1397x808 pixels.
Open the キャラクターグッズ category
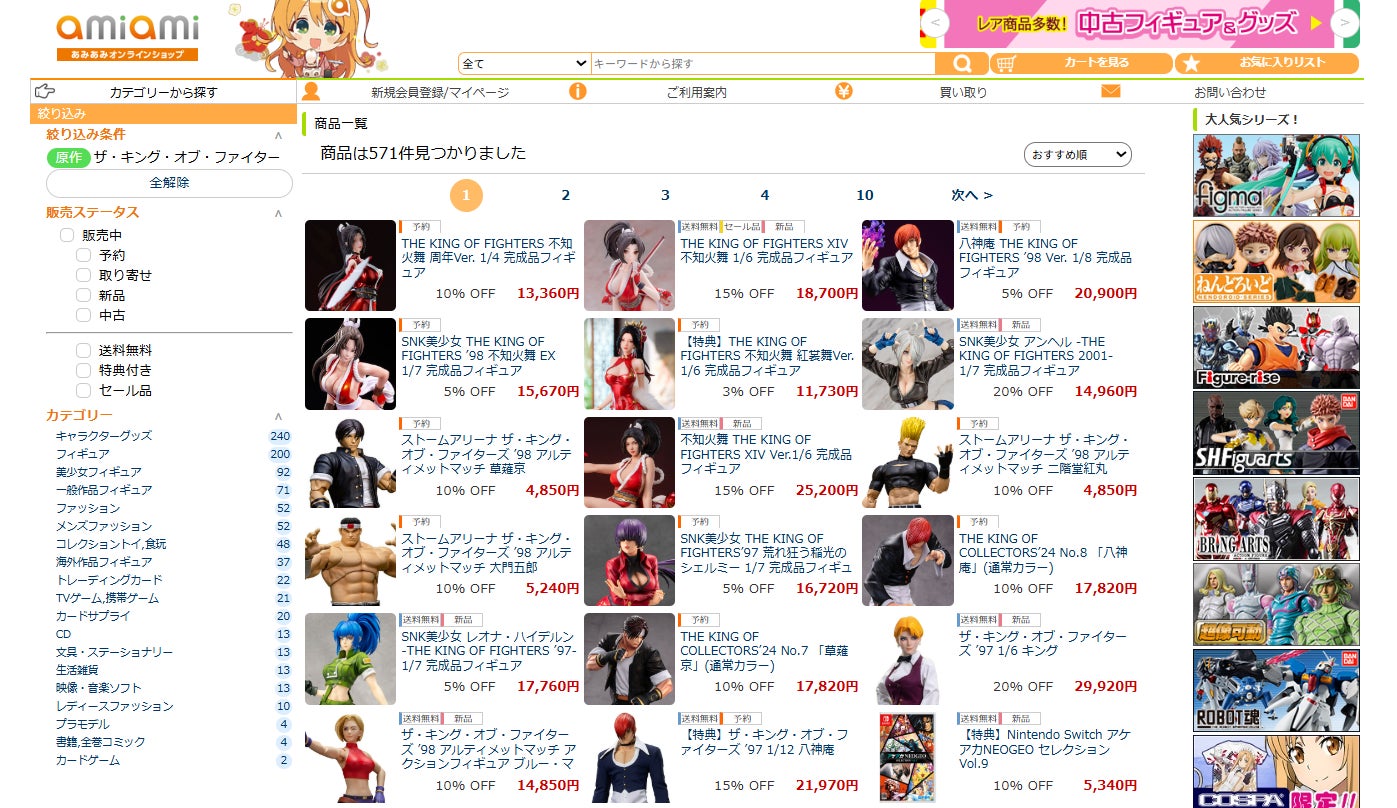[104, 436]
